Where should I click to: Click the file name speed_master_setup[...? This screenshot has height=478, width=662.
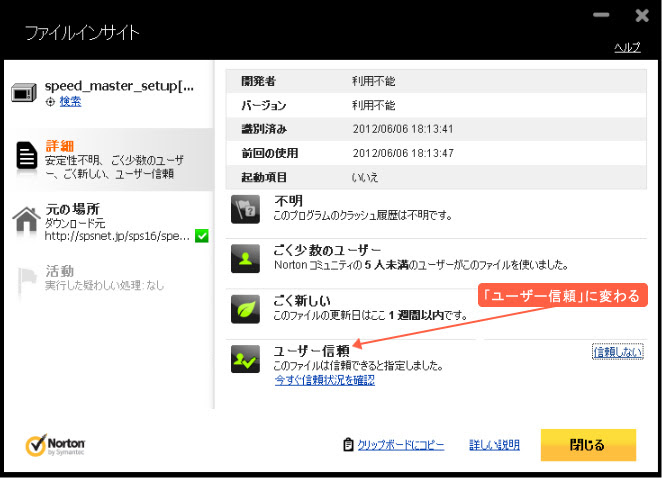point(119,86)
